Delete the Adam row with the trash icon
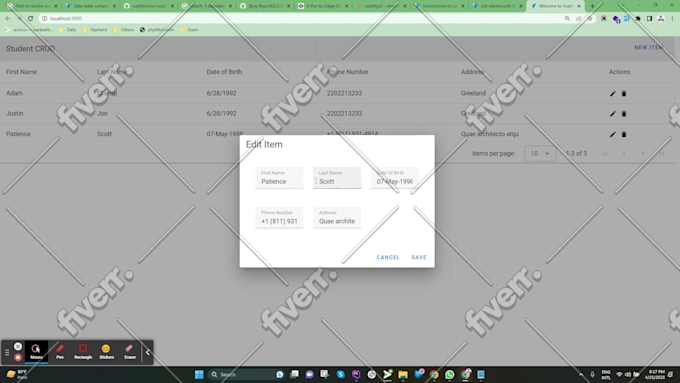This screenshot has width=680, height=383. [624, 93]
